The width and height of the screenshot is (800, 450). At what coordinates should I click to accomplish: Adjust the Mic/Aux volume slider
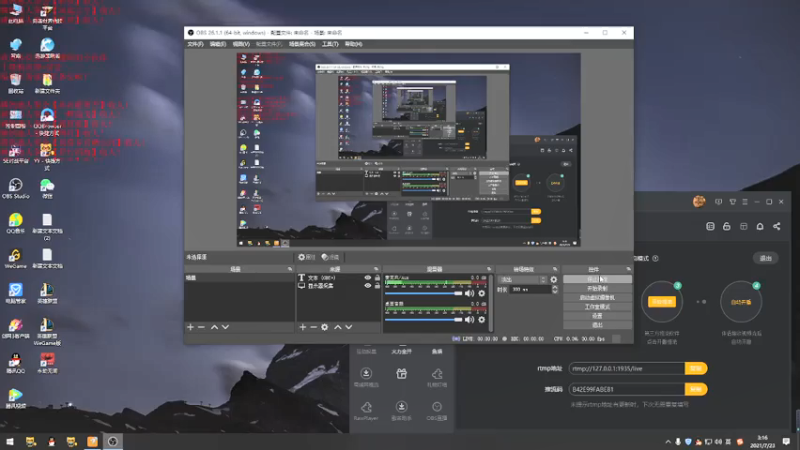(423, 293)
